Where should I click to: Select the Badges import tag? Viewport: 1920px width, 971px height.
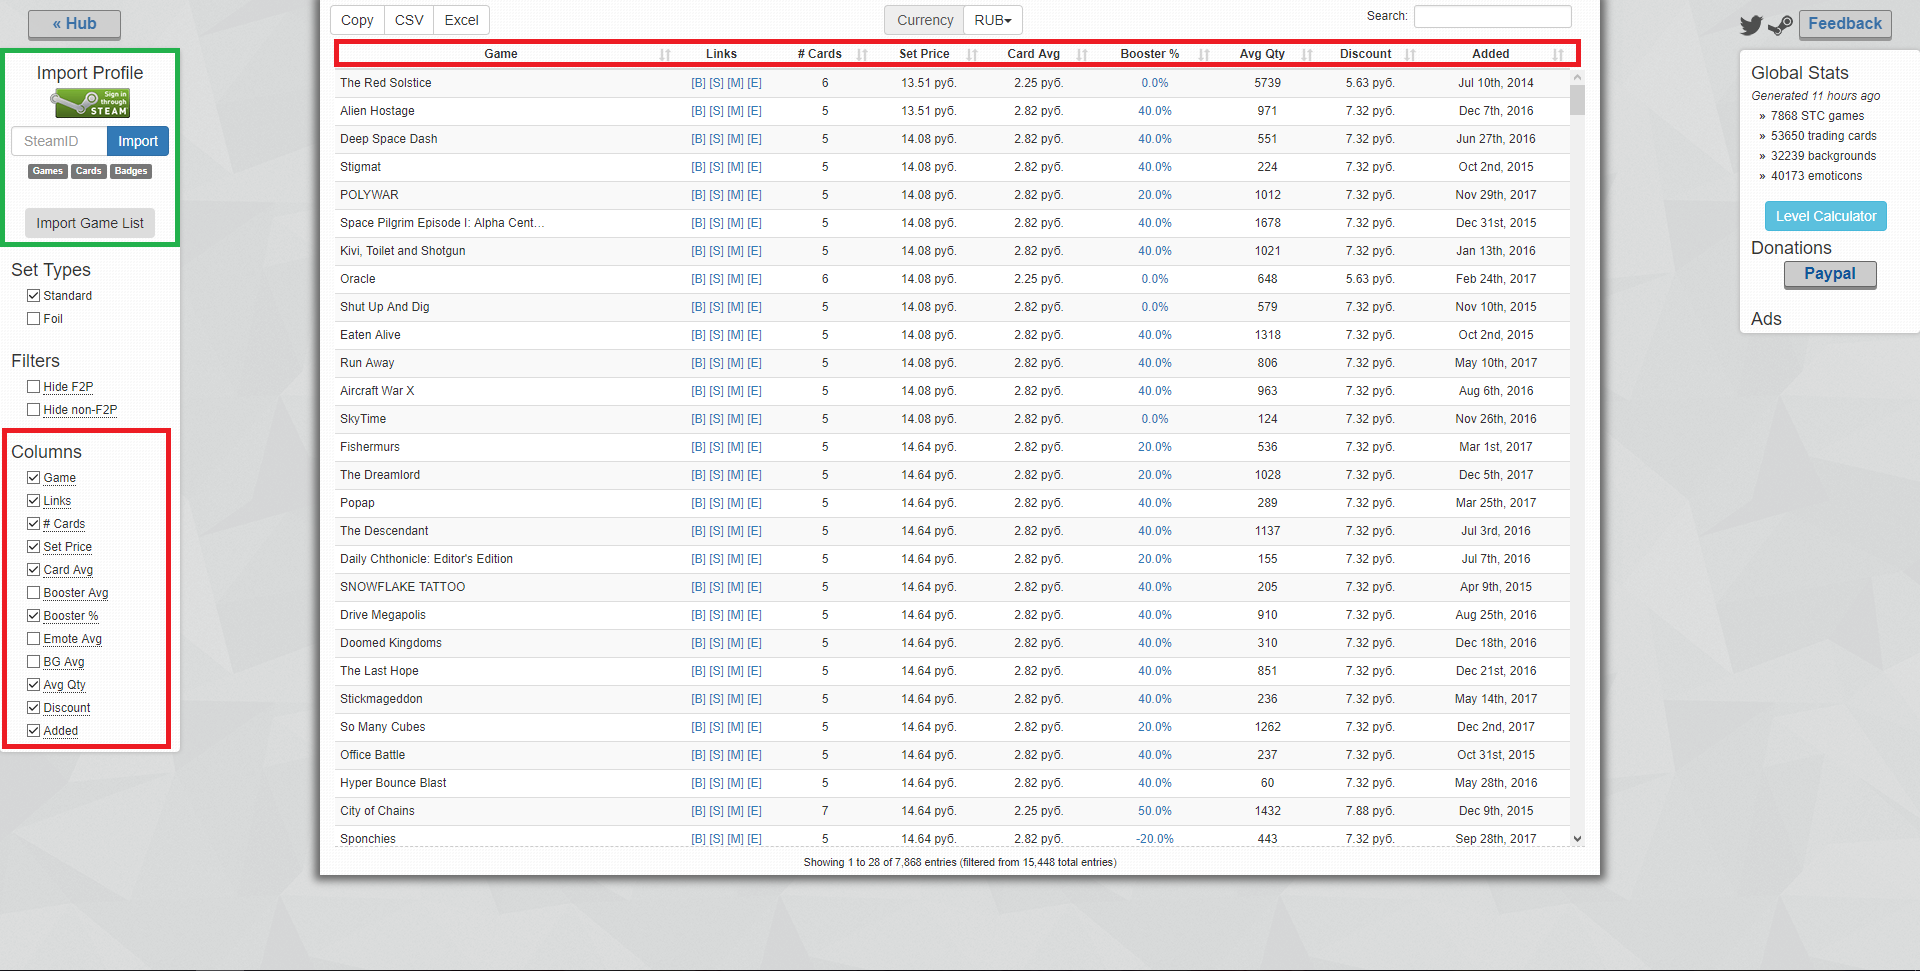pyautogui.click(x=131, y=171)
